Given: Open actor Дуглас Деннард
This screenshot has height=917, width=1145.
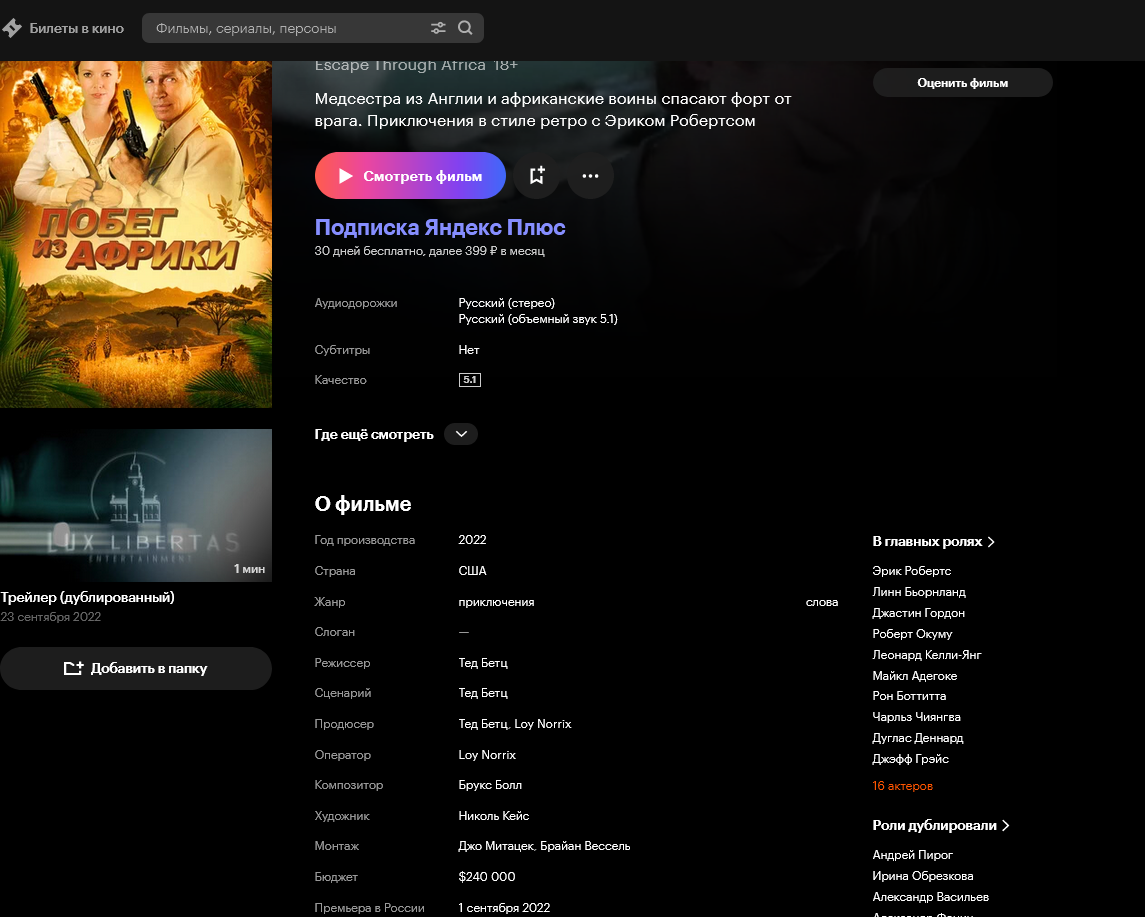Looking at the screenshot, I should click(x=918, y=737).
